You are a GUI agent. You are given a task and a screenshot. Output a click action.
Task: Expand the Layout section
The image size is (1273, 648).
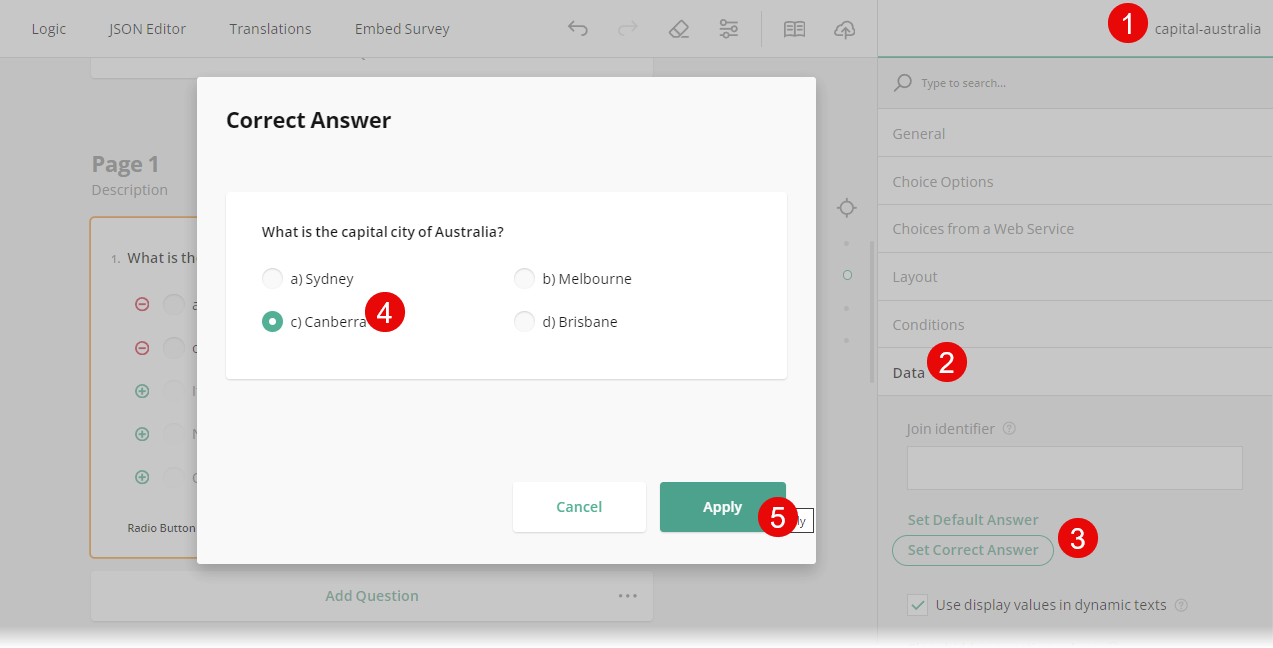point(913,276)
